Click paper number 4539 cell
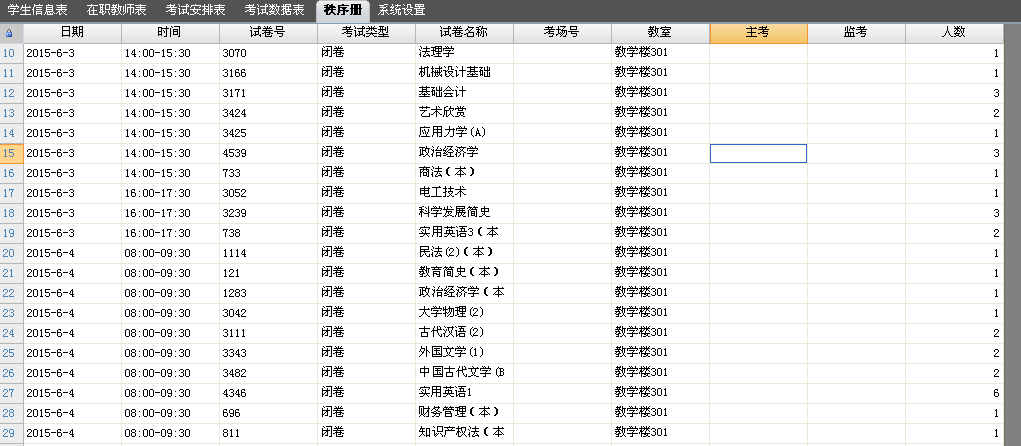Screen dimensions: 1021x446 [x=268, y=154]
